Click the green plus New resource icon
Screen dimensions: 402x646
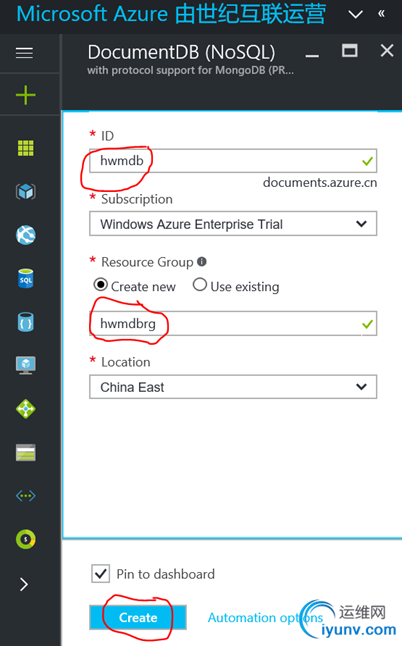[x=26, y=95]
